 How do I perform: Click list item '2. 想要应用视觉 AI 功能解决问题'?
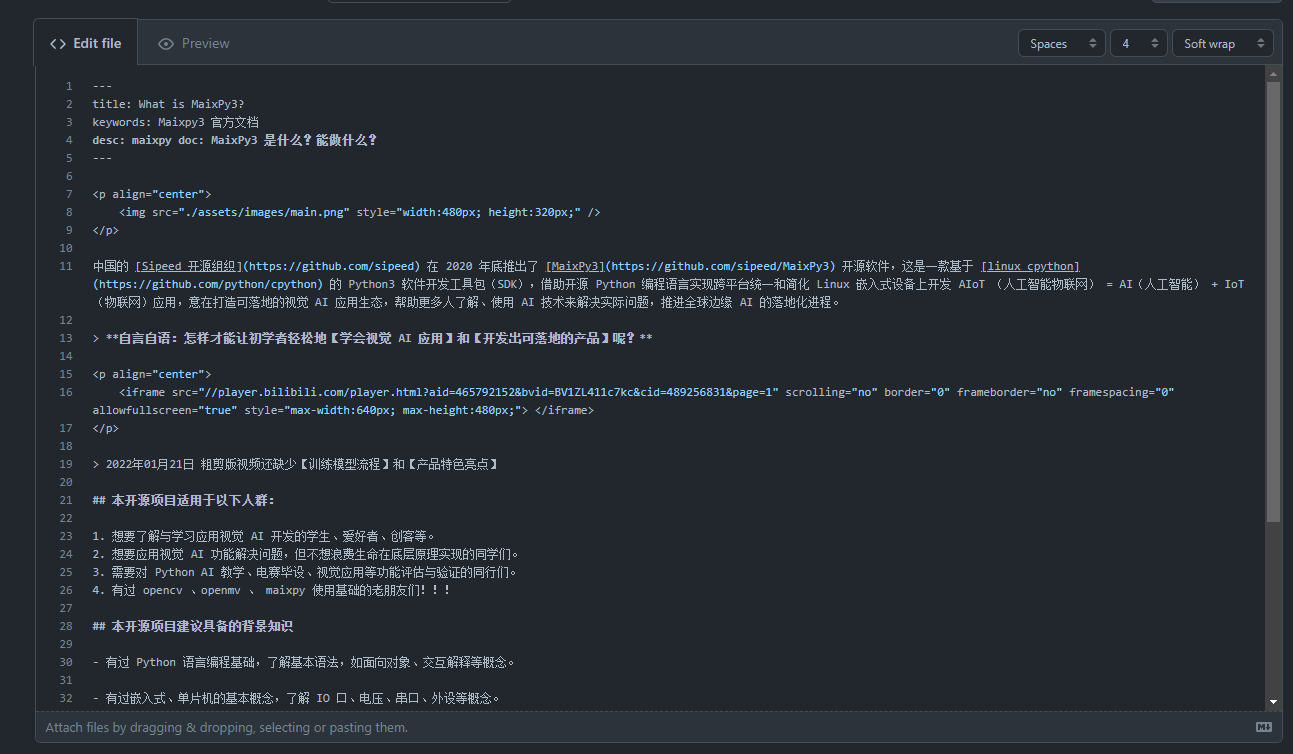(306, 554)
